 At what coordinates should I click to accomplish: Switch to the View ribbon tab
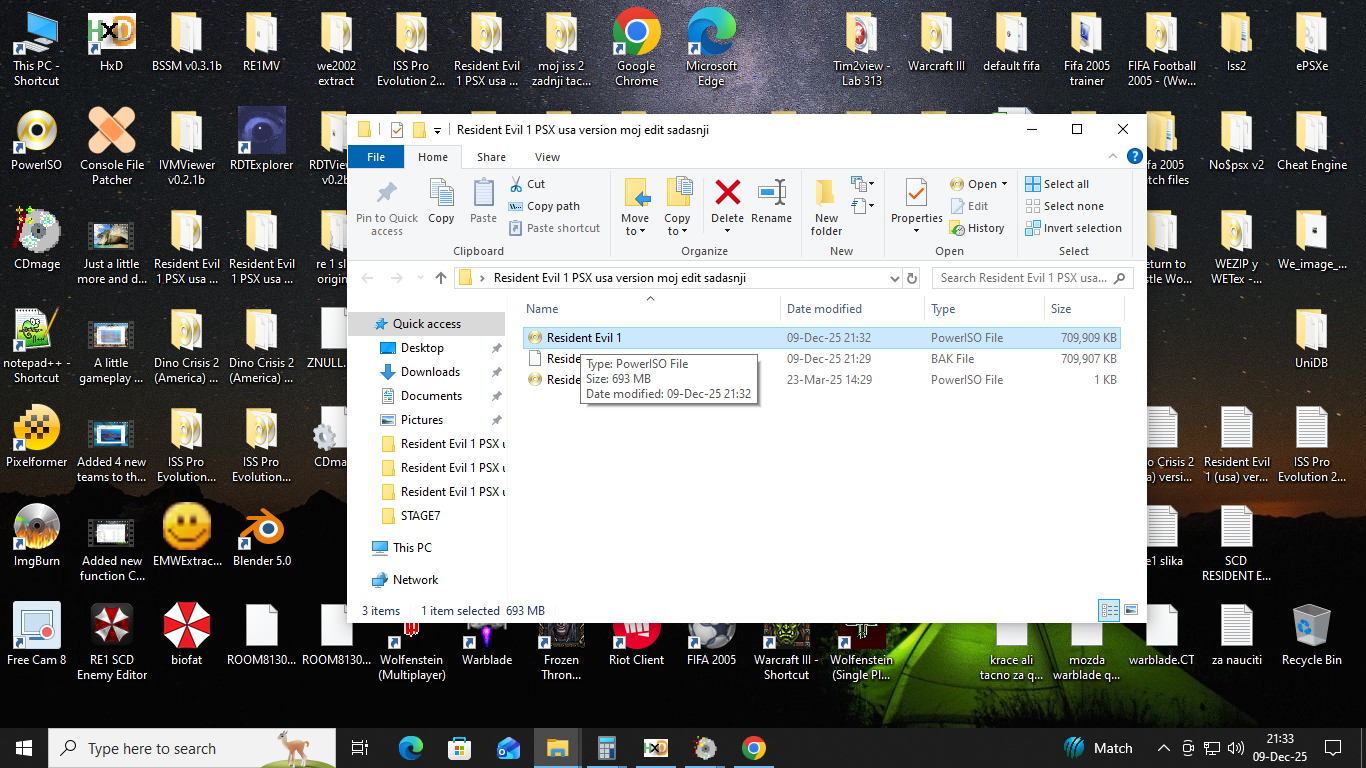(547, 157)
